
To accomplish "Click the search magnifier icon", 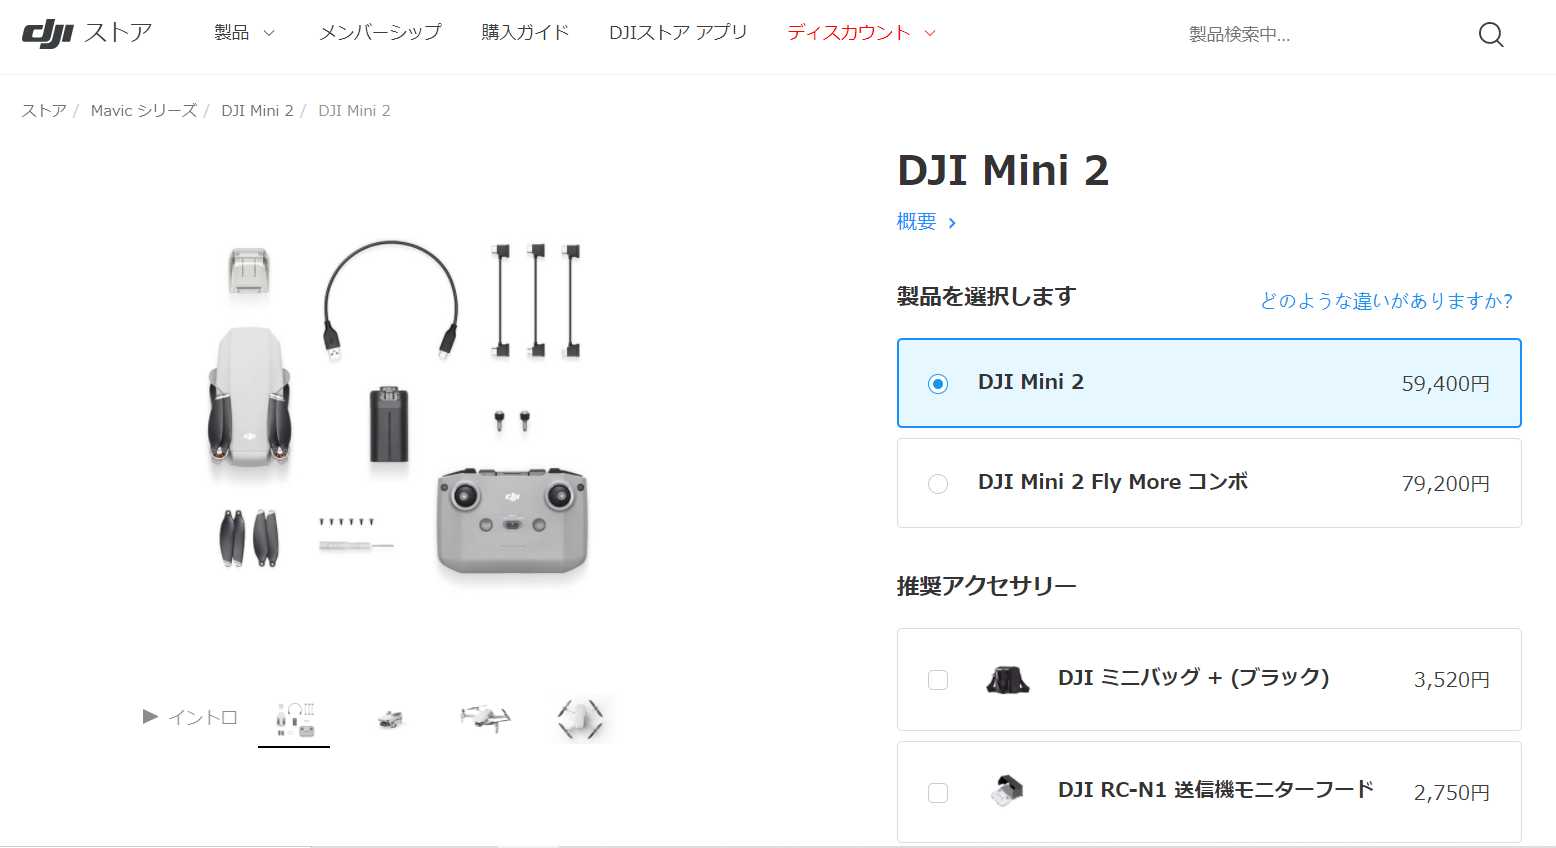I will click(x=1490, y=35).
